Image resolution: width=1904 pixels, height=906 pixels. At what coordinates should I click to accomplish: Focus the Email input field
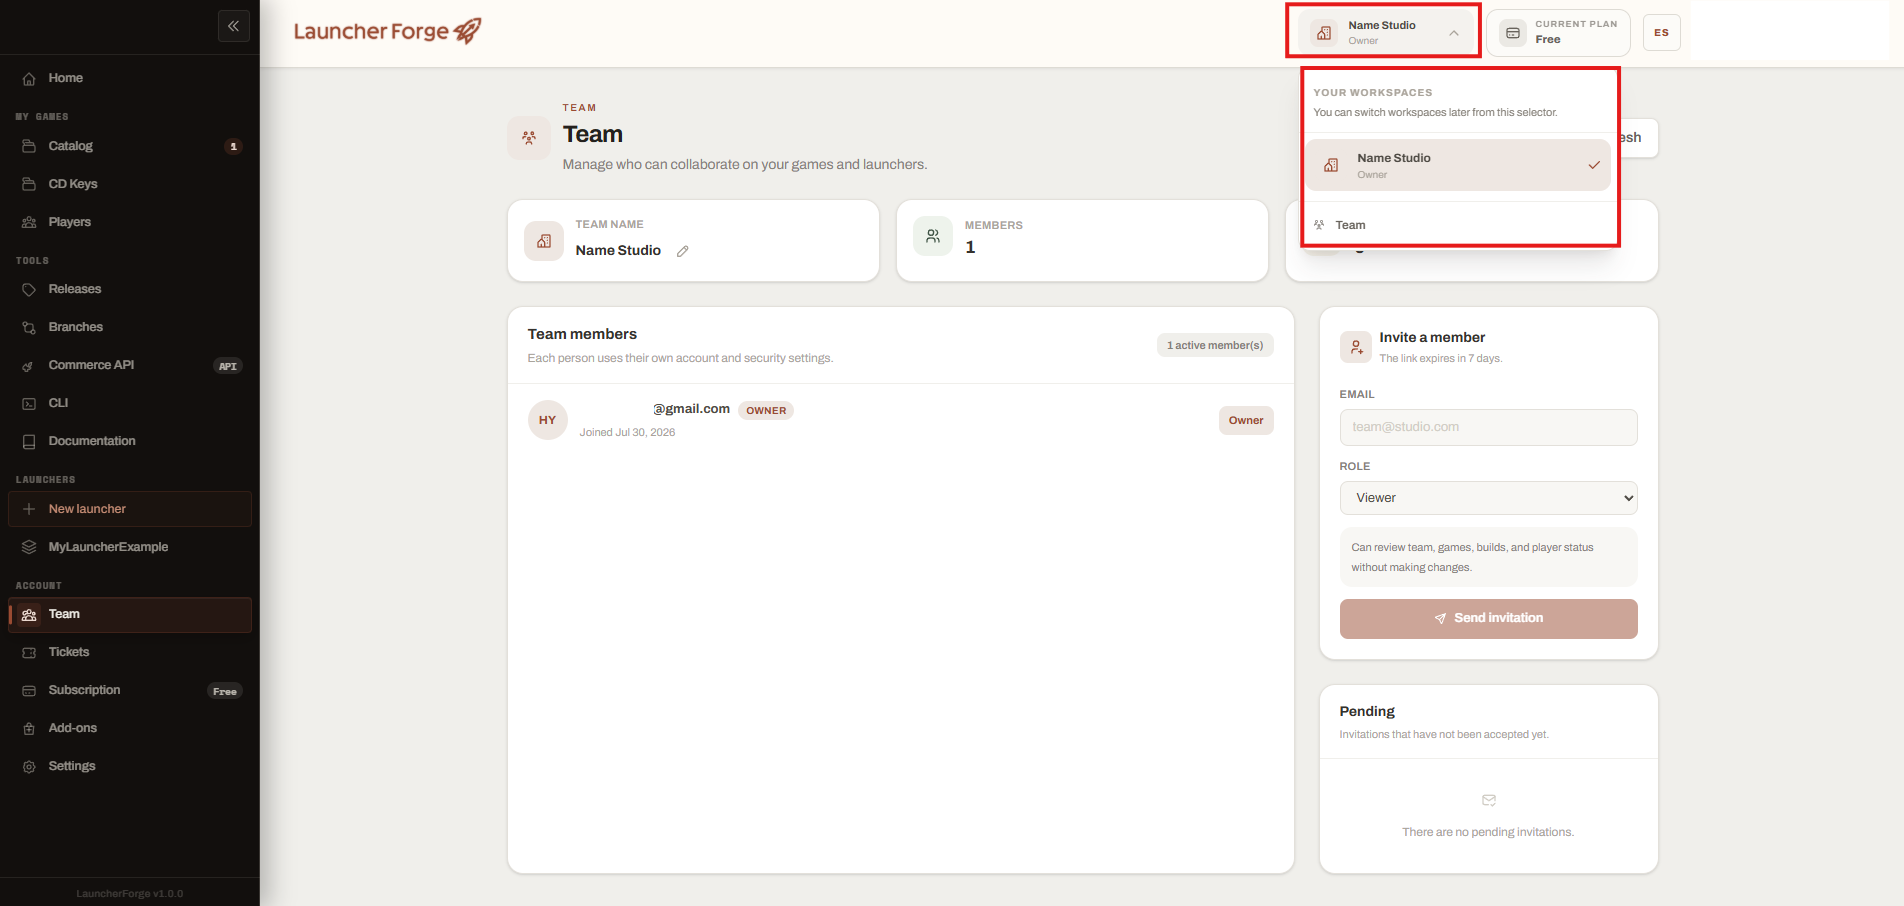tap(1488, 427)
